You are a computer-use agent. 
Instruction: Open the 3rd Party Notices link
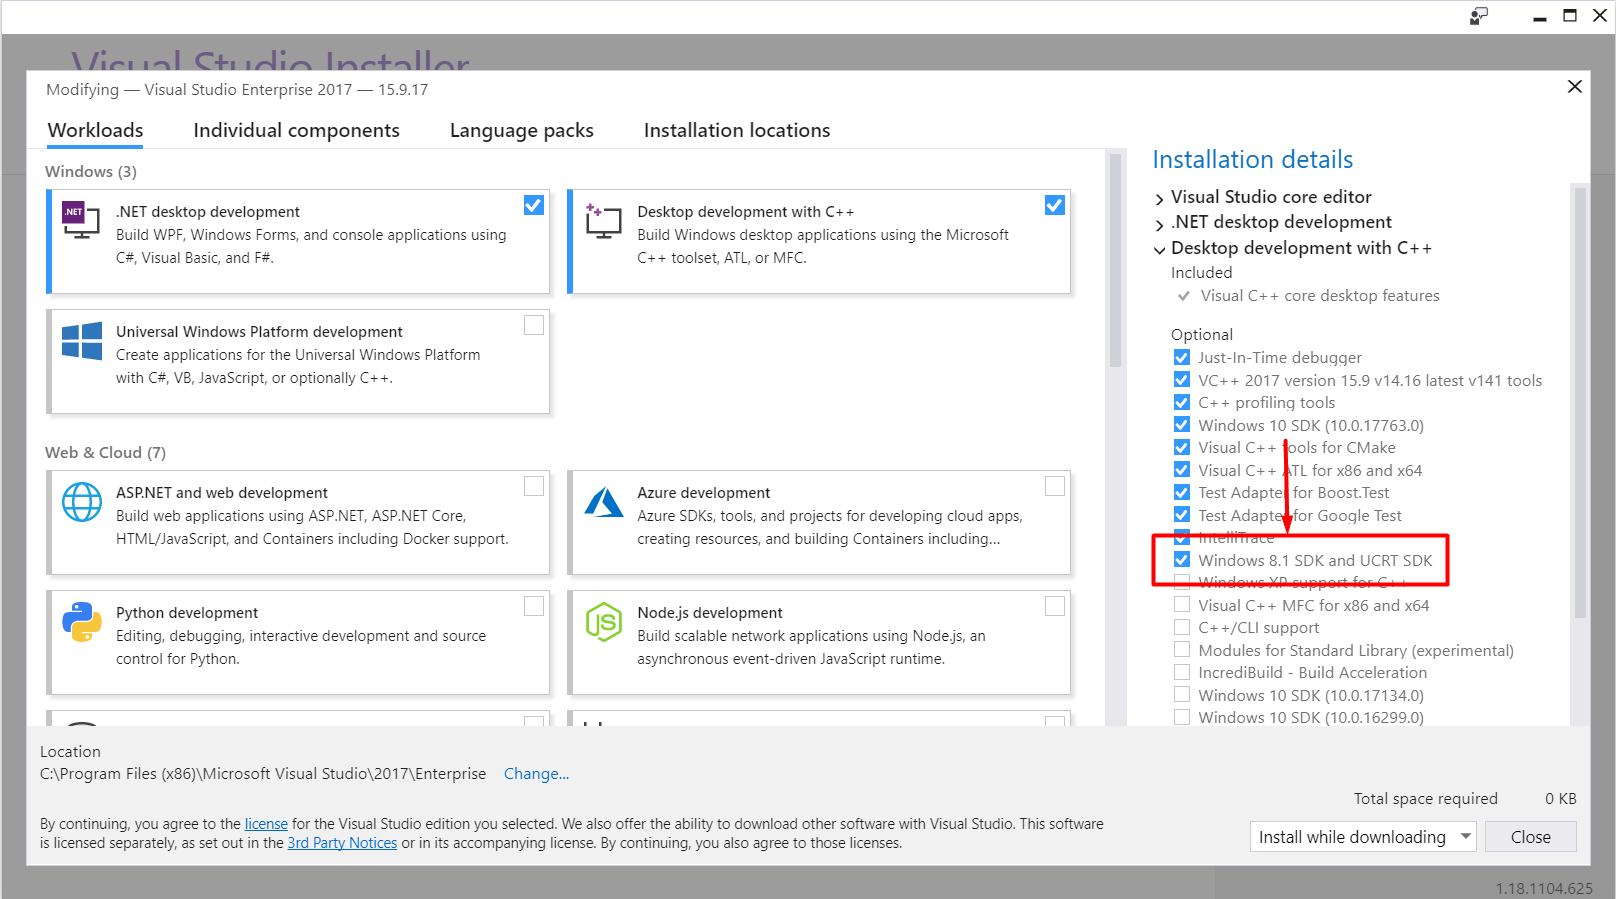click(x=342, y=843)
